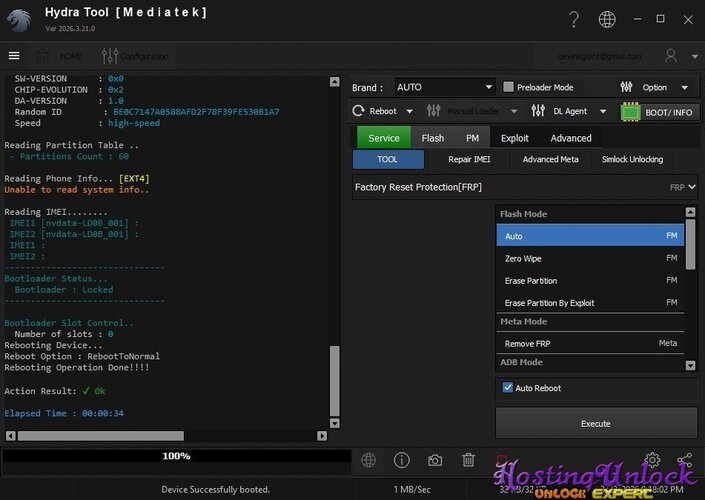The image size is (705, 500).
Task: Expand the Reboot dropdown
Action: pyautogui.click(x=384, y=111)
